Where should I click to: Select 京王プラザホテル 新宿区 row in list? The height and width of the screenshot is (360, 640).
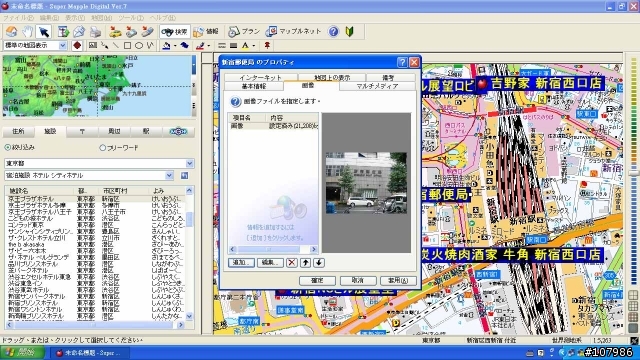pos(96,199)
